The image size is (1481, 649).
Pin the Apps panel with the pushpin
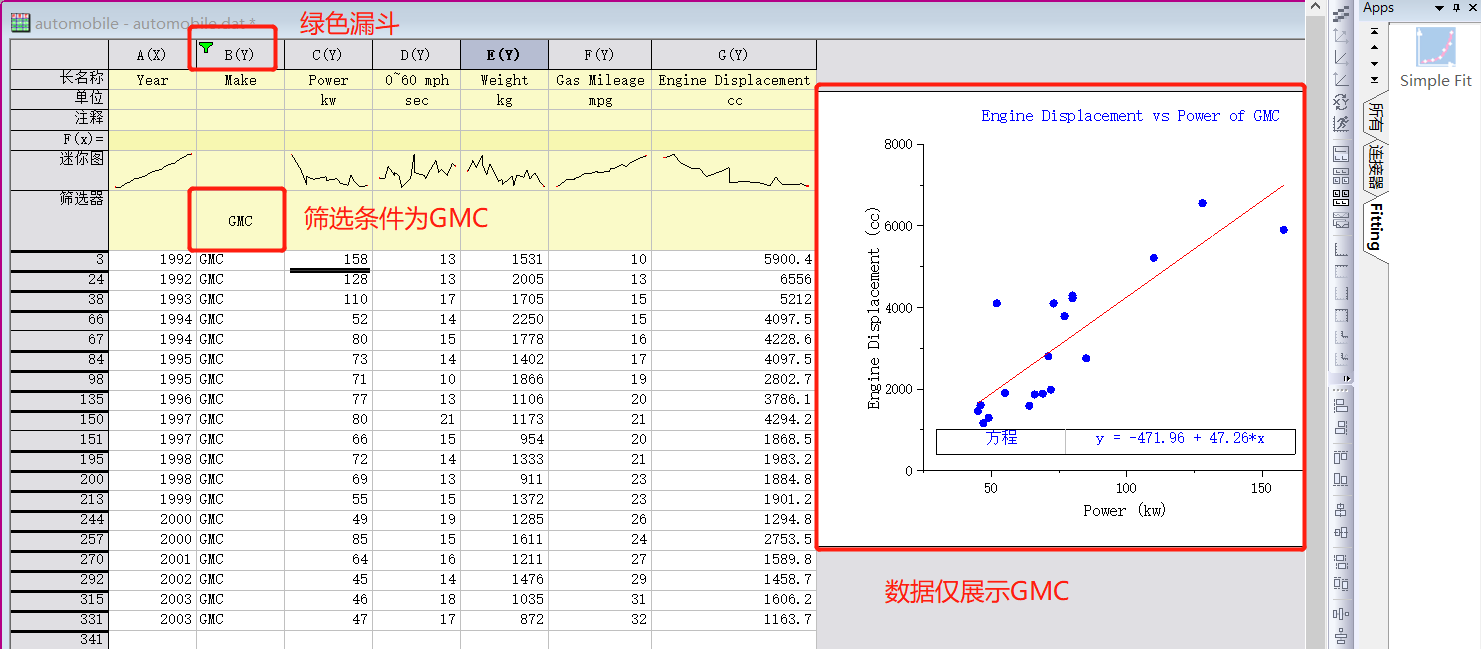[x=1456, y=7]
